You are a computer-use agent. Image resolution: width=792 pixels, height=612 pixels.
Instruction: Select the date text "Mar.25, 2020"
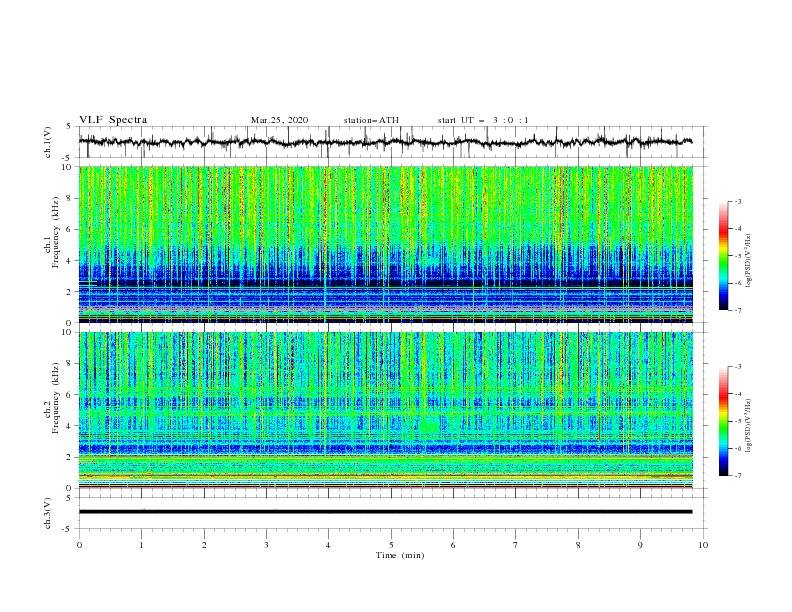pyautogui.click(x=279, y=120)
